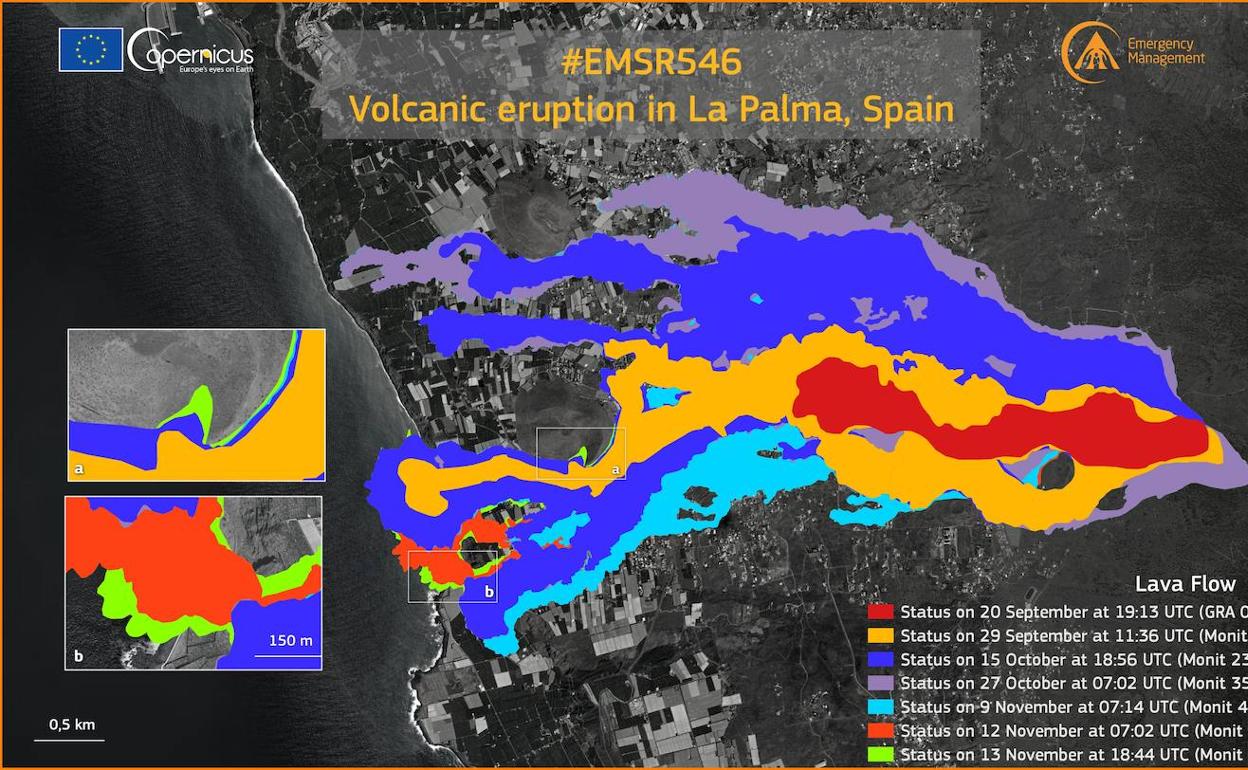
Task: Click the white box marked 'b' on the map
Action: [x=452, y=576]
